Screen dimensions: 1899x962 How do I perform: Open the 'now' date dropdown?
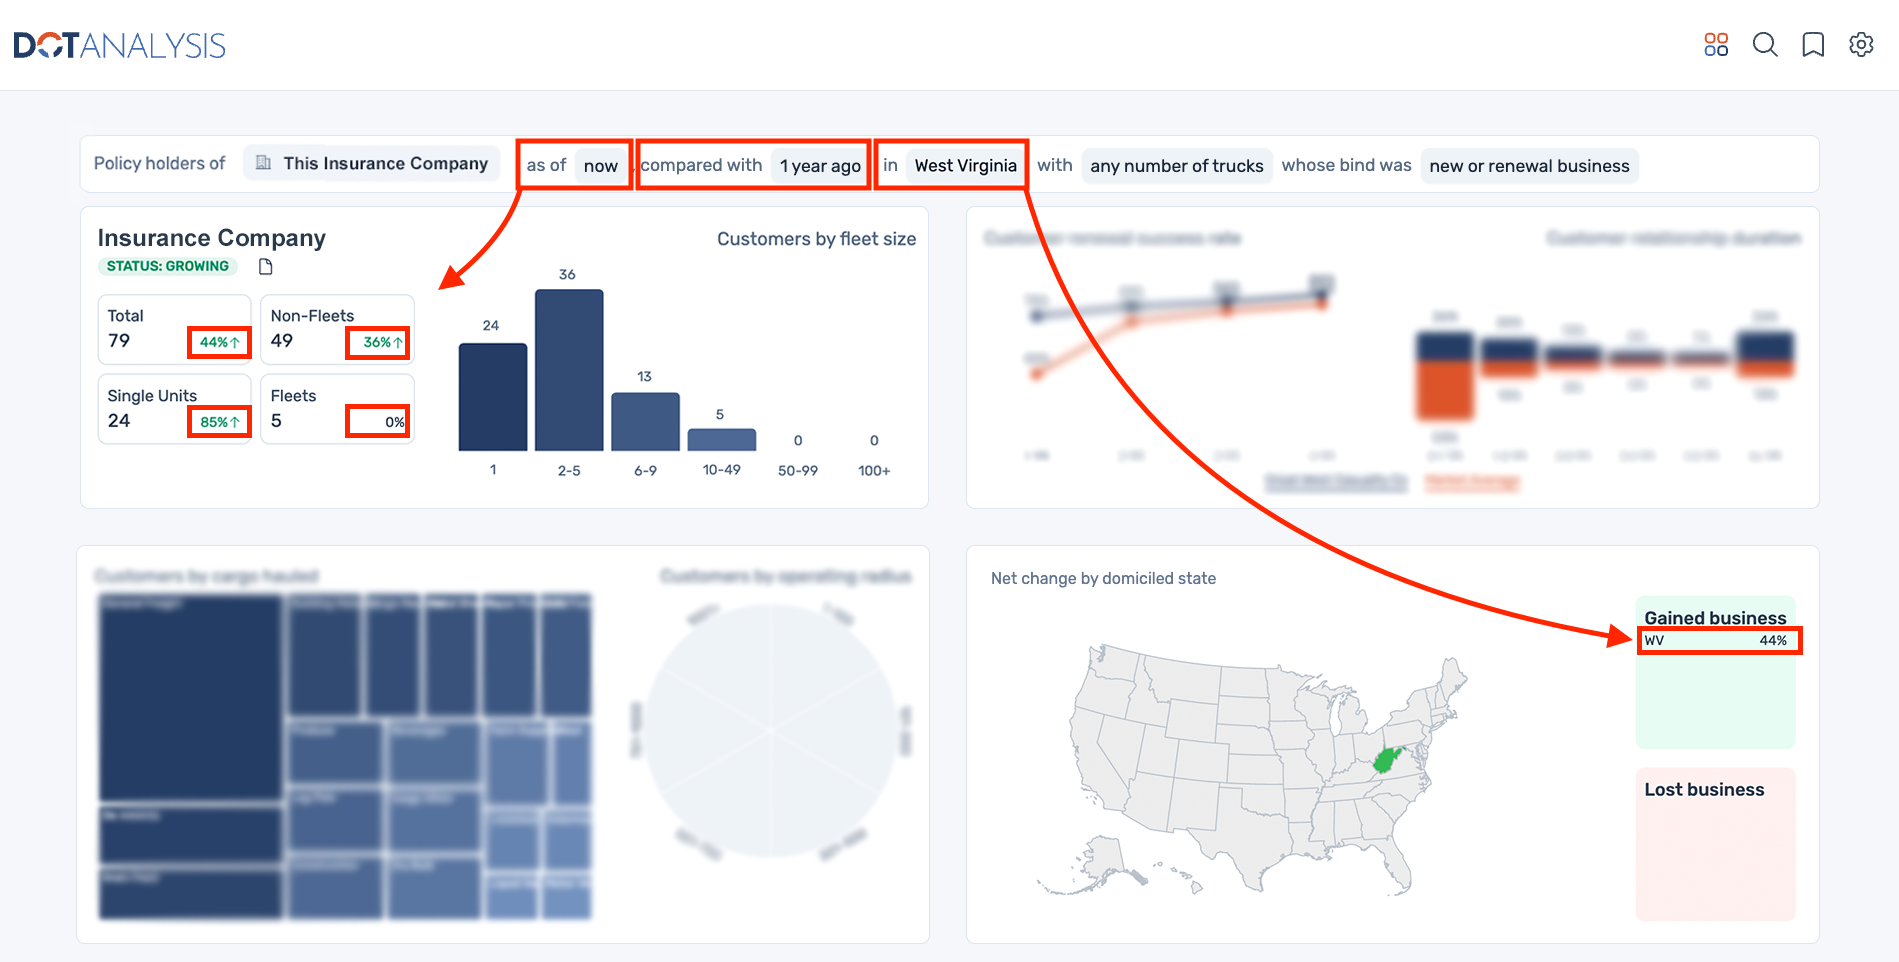pyautogui.click(x=601, y=166)
